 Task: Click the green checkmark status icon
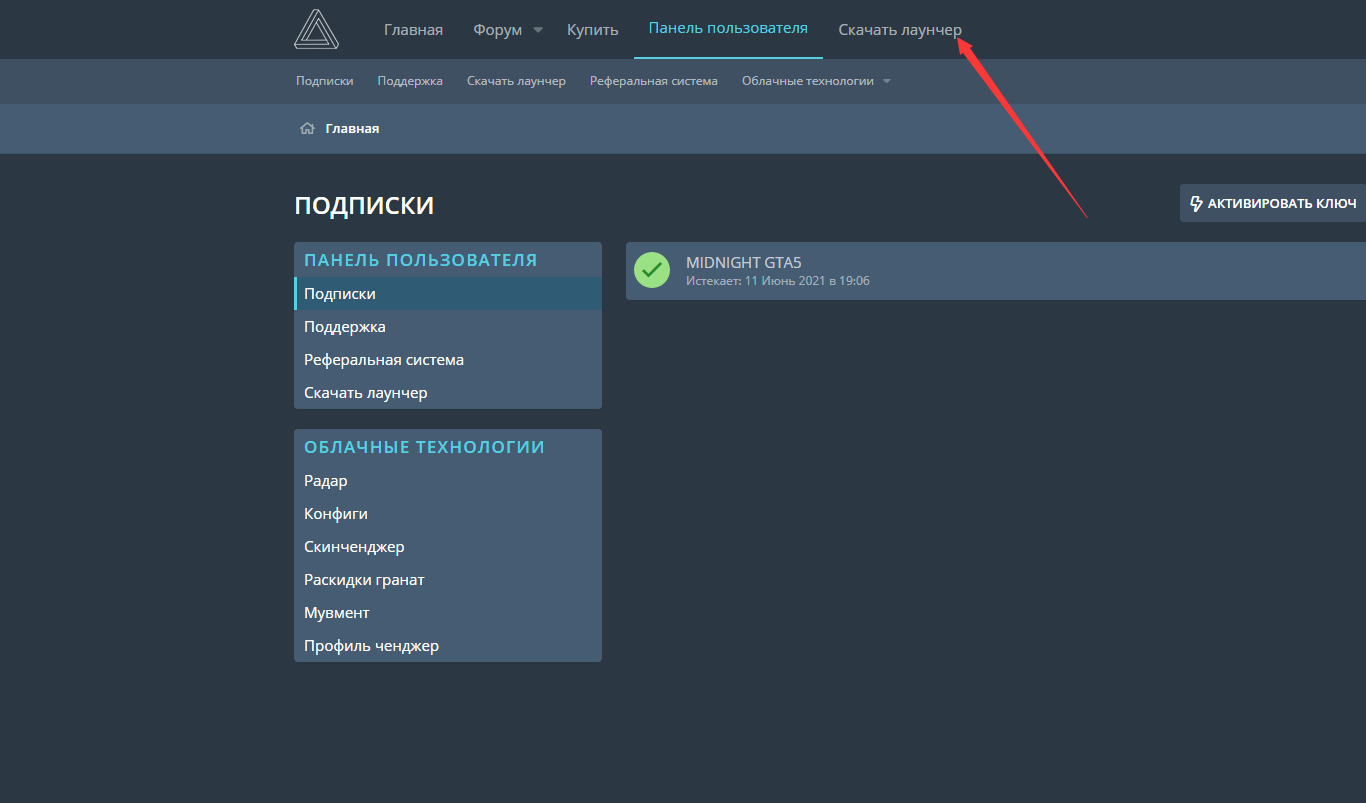[652, 270]
